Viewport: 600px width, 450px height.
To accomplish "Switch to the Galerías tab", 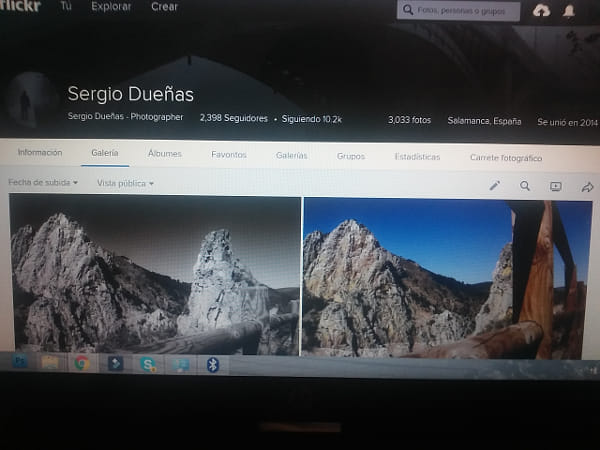I will [292, 155].
